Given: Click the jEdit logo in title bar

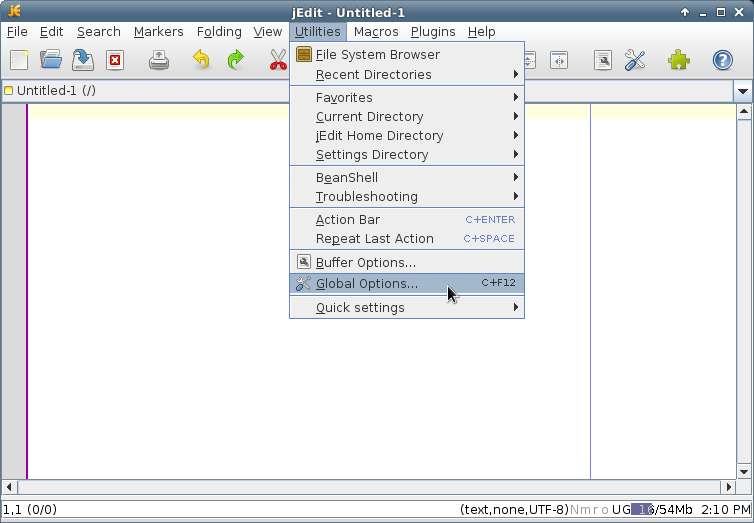Looking at the screenshot, I should (x=14, y=11).
